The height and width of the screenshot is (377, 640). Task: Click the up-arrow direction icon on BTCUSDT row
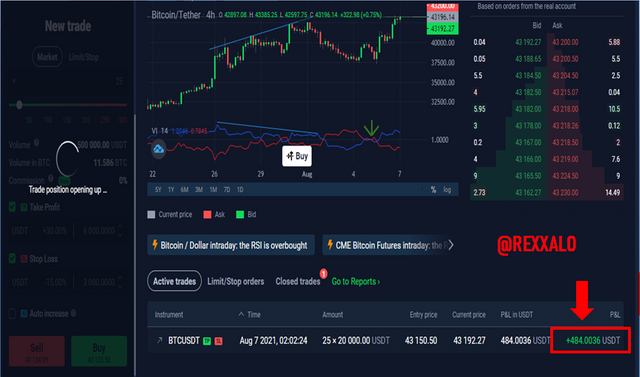[160, 340]
